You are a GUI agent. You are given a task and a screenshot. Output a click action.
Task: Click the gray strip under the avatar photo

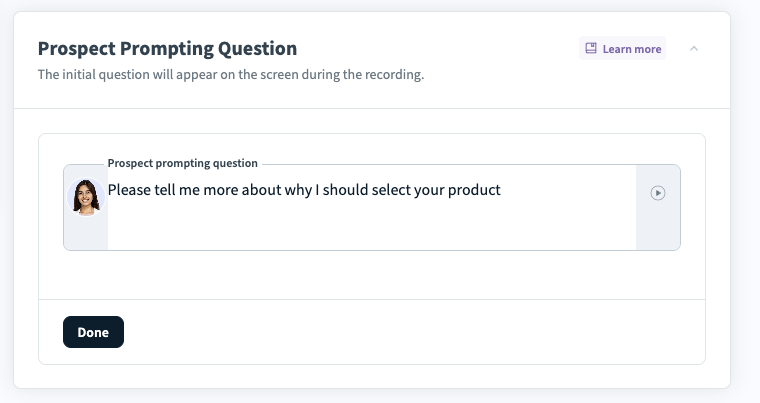[86, 234]
